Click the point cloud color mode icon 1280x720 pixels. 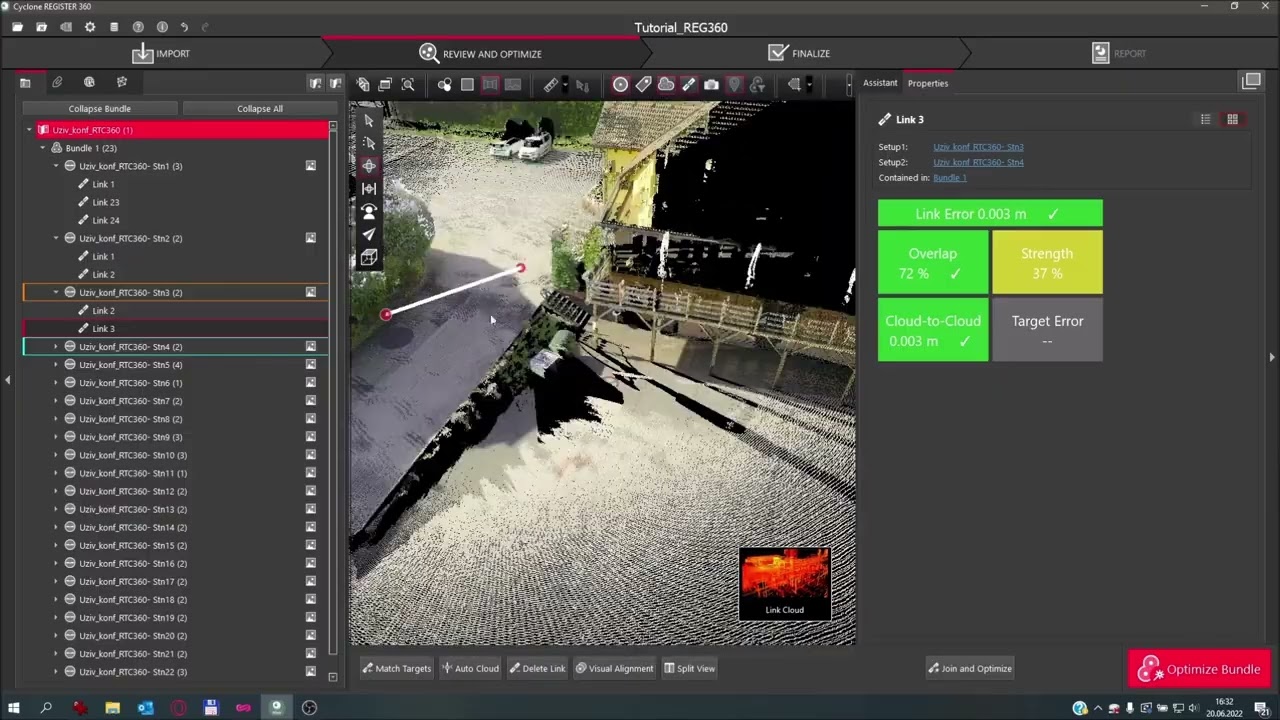pos(444,85)
